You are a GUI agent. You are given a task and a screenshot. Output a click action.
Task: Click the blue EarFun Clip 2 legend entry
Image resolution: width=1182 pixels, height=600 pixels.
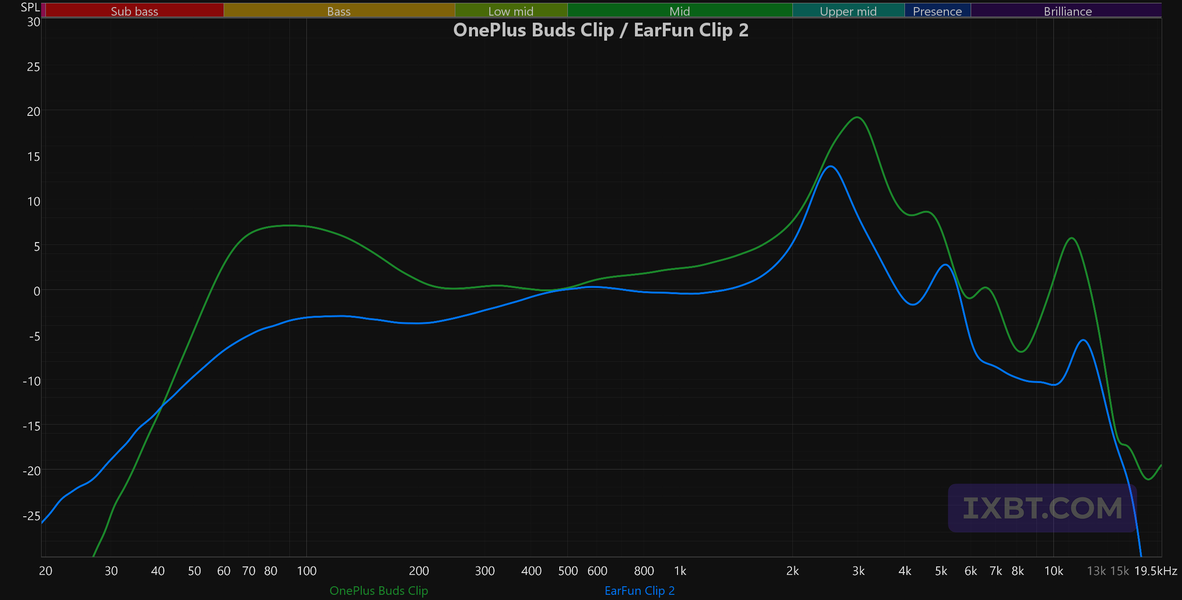639,591
